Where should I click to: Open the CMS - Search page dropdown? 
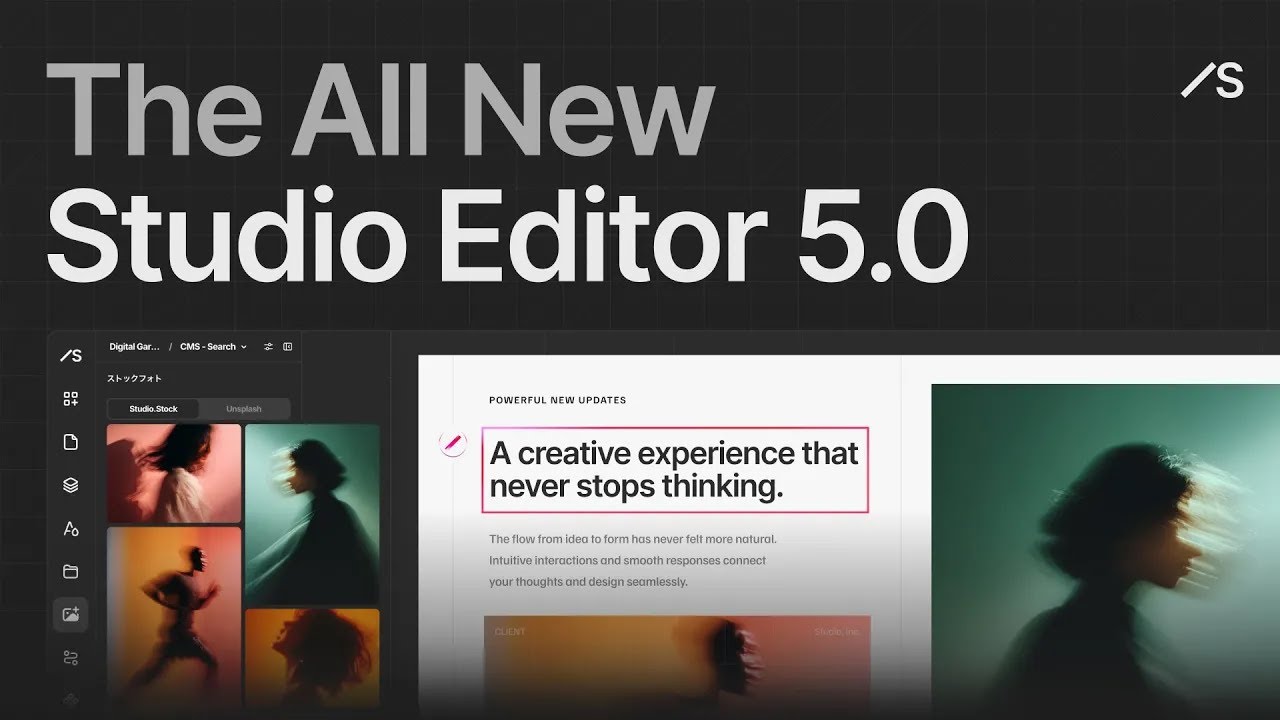[x=213, y=347]
